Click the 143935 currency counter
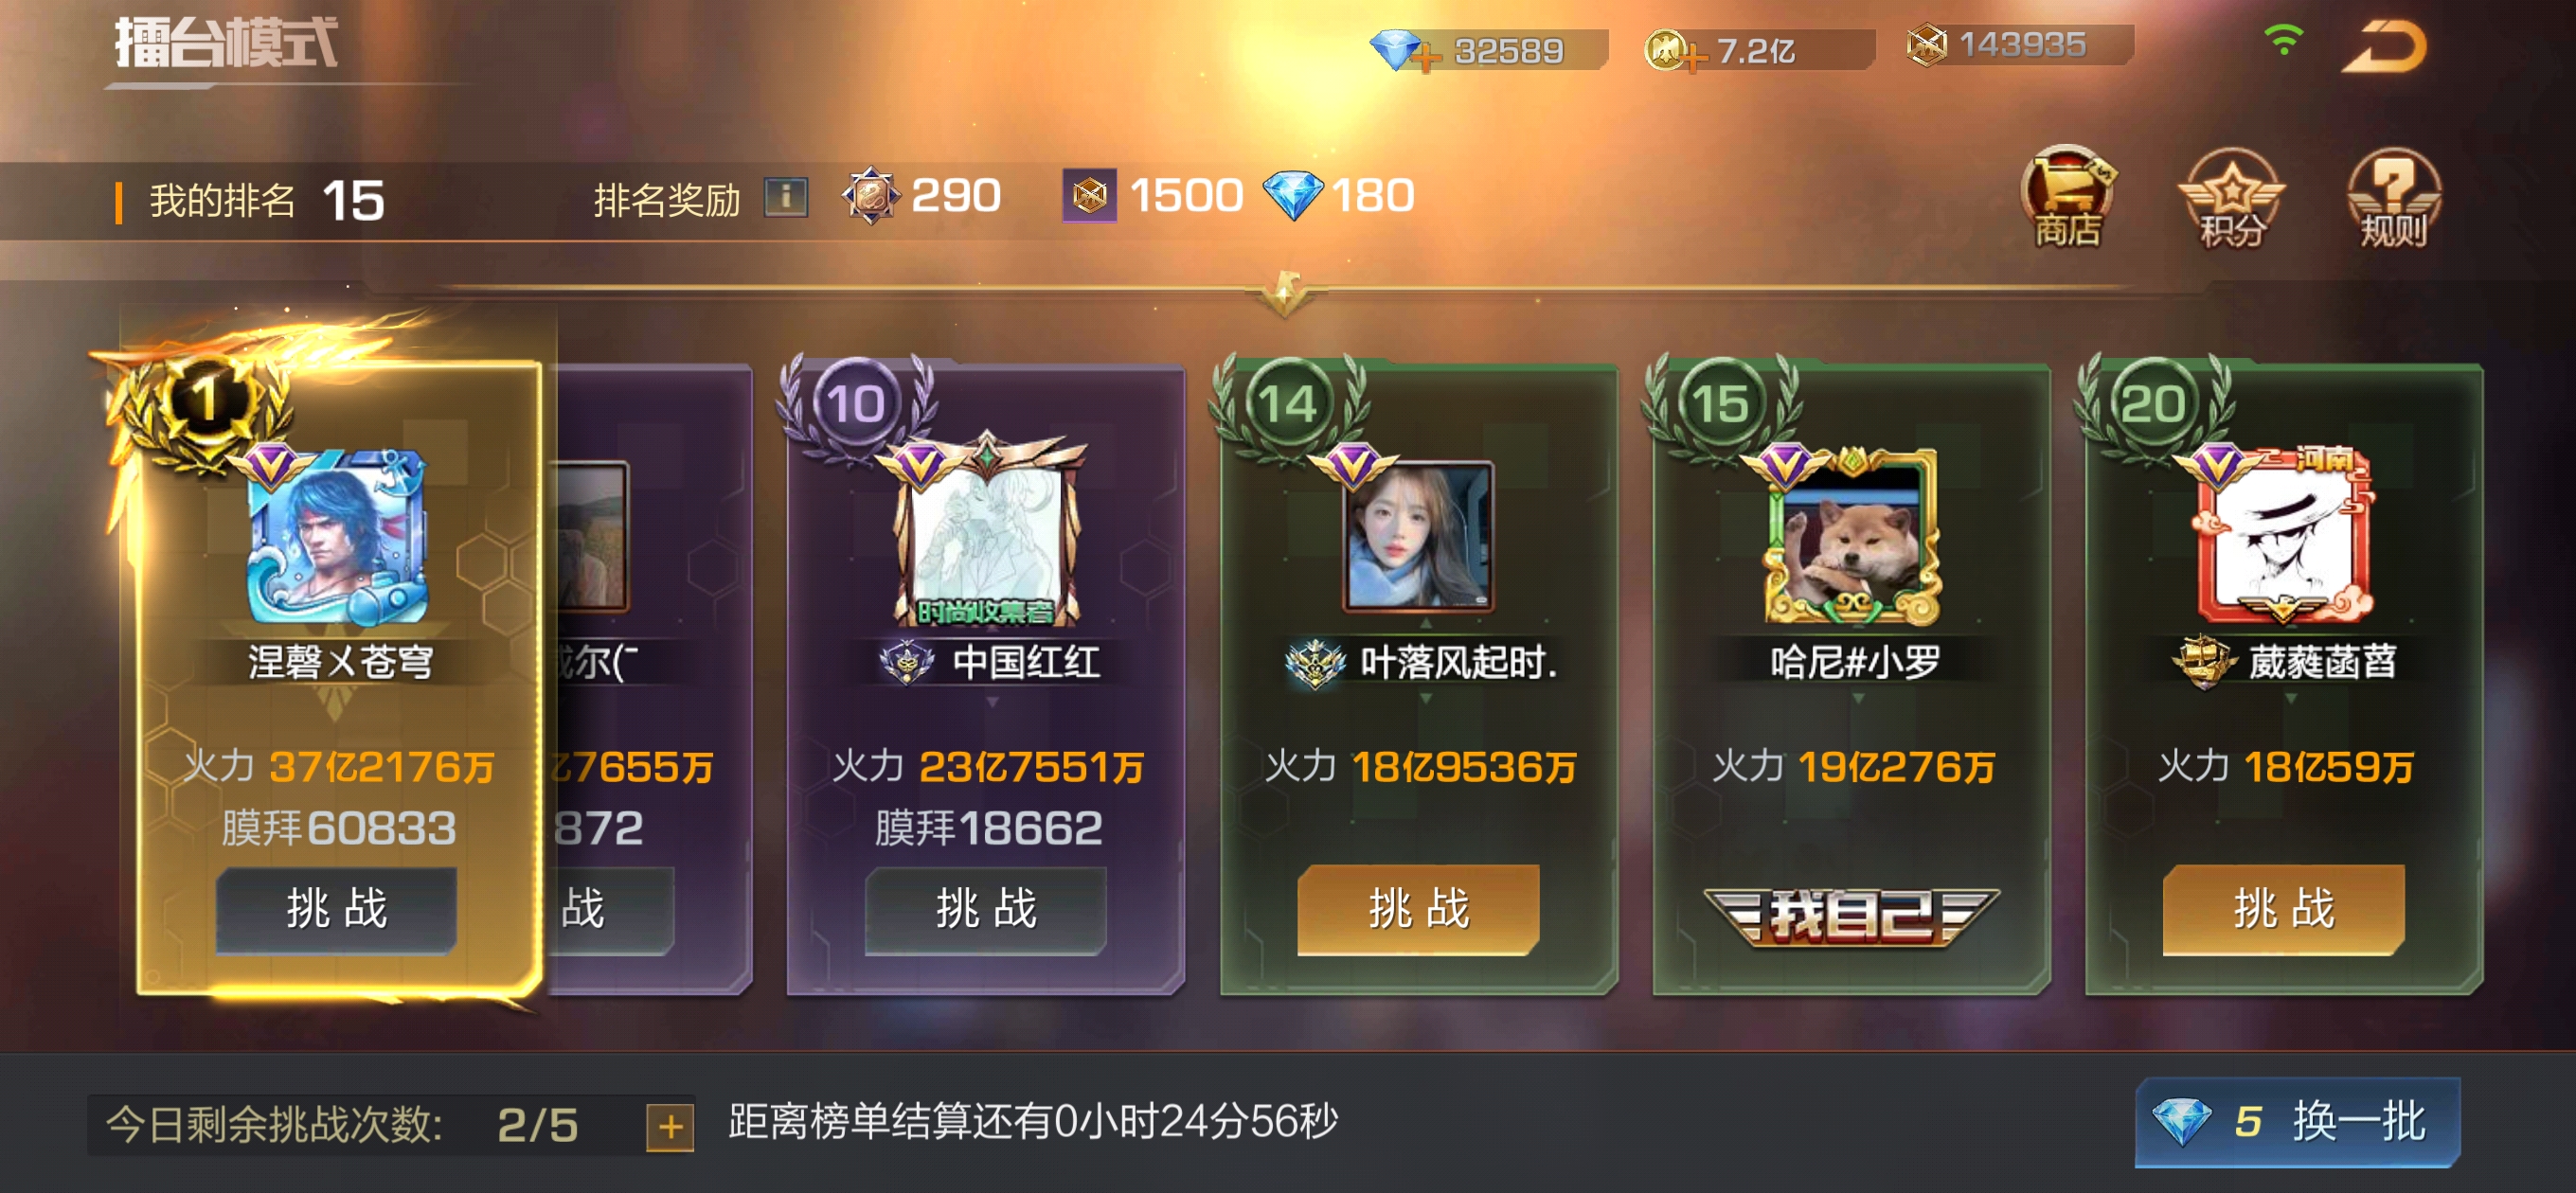Screen dimensions: 2576x1193 [x=2018, y=45]
